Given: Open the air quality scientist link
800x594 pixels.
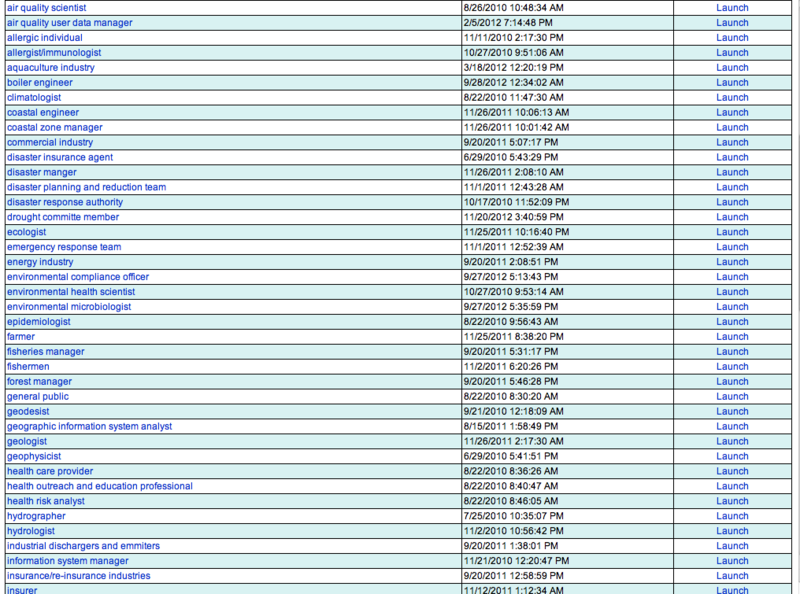Looking at the screenshot, I should (x=46, y=7).
